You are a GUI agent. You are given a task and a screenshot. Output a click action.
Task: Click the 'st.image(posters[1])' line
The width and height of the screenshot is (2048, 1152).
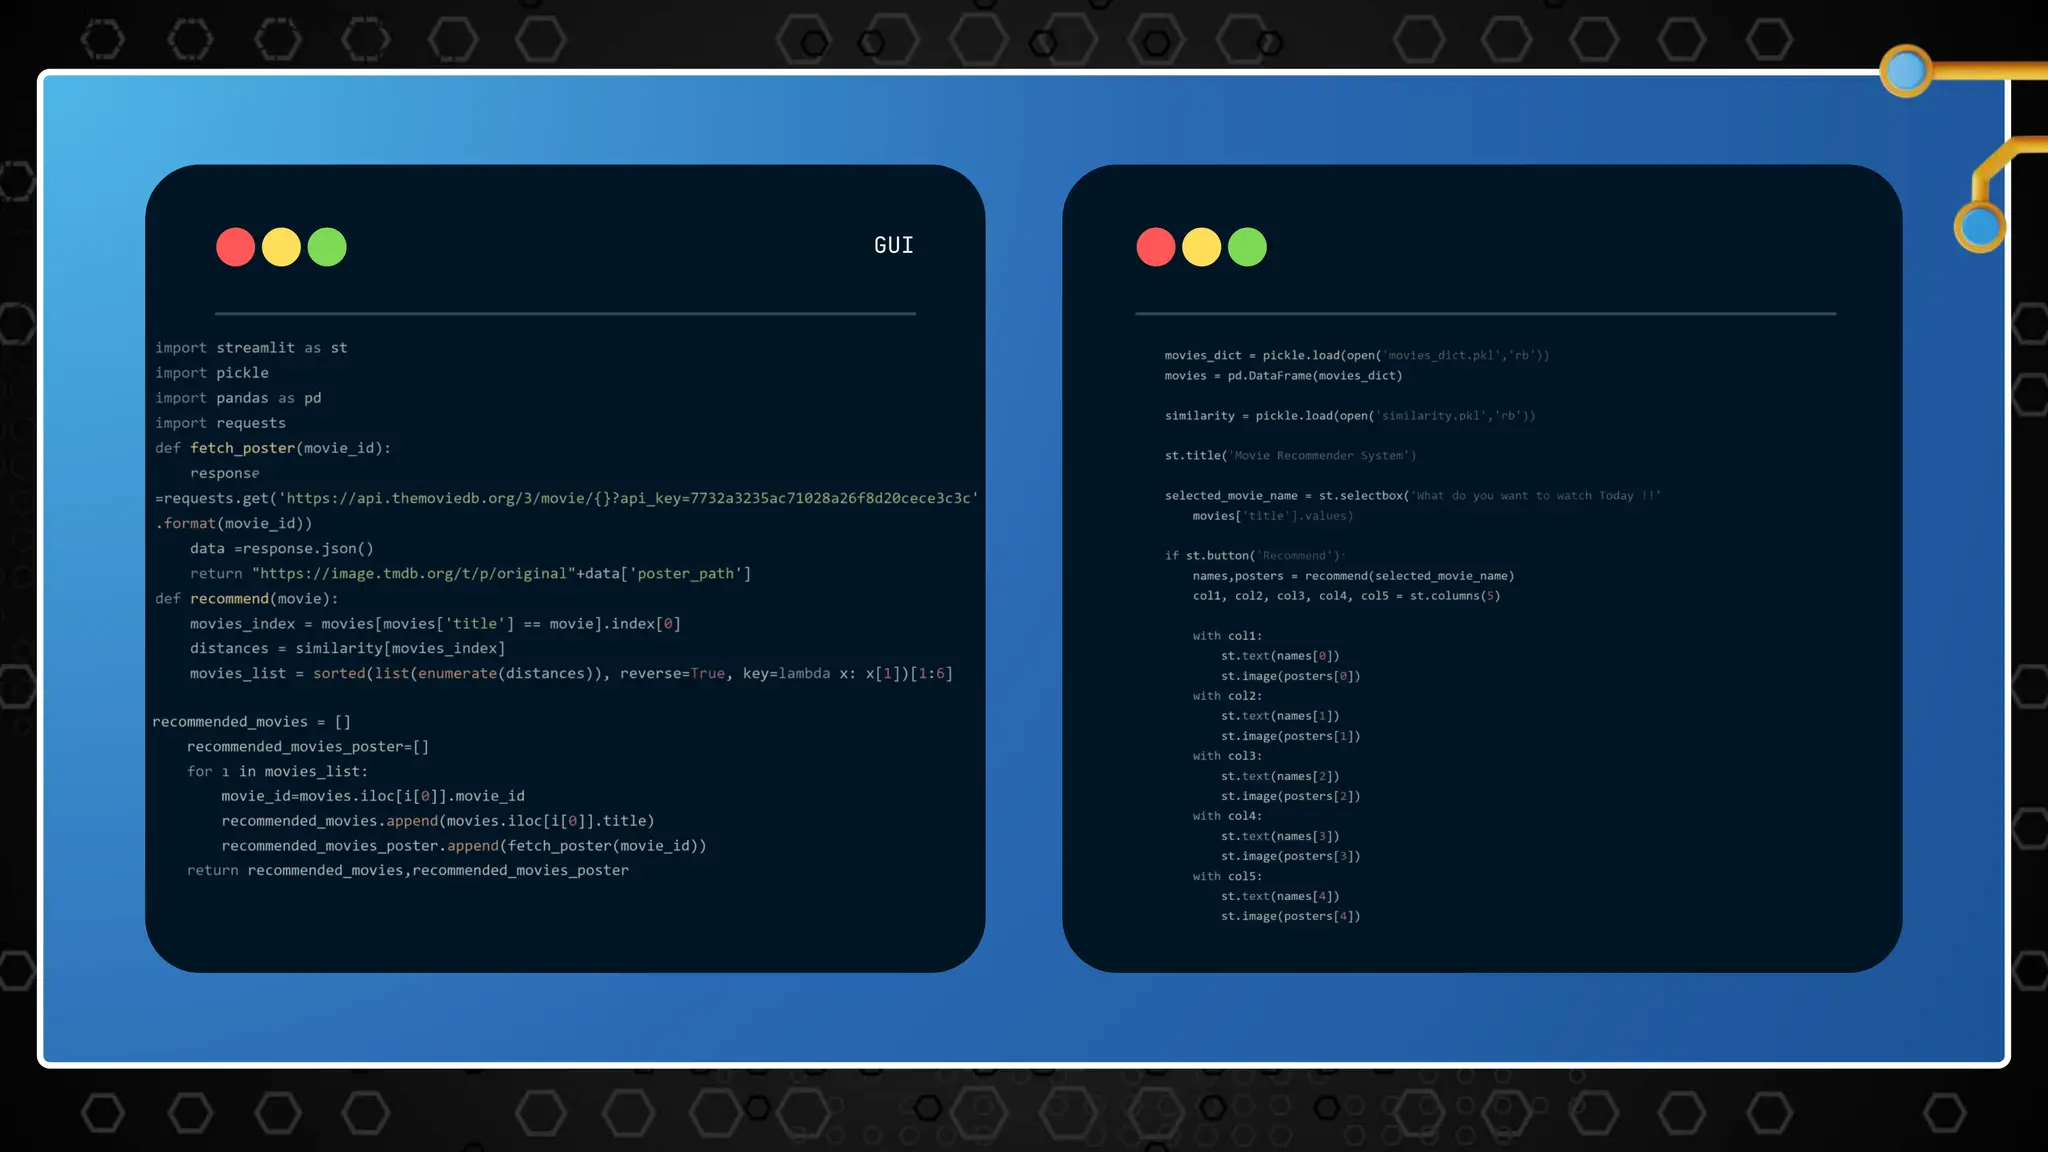coord(1290,735)
